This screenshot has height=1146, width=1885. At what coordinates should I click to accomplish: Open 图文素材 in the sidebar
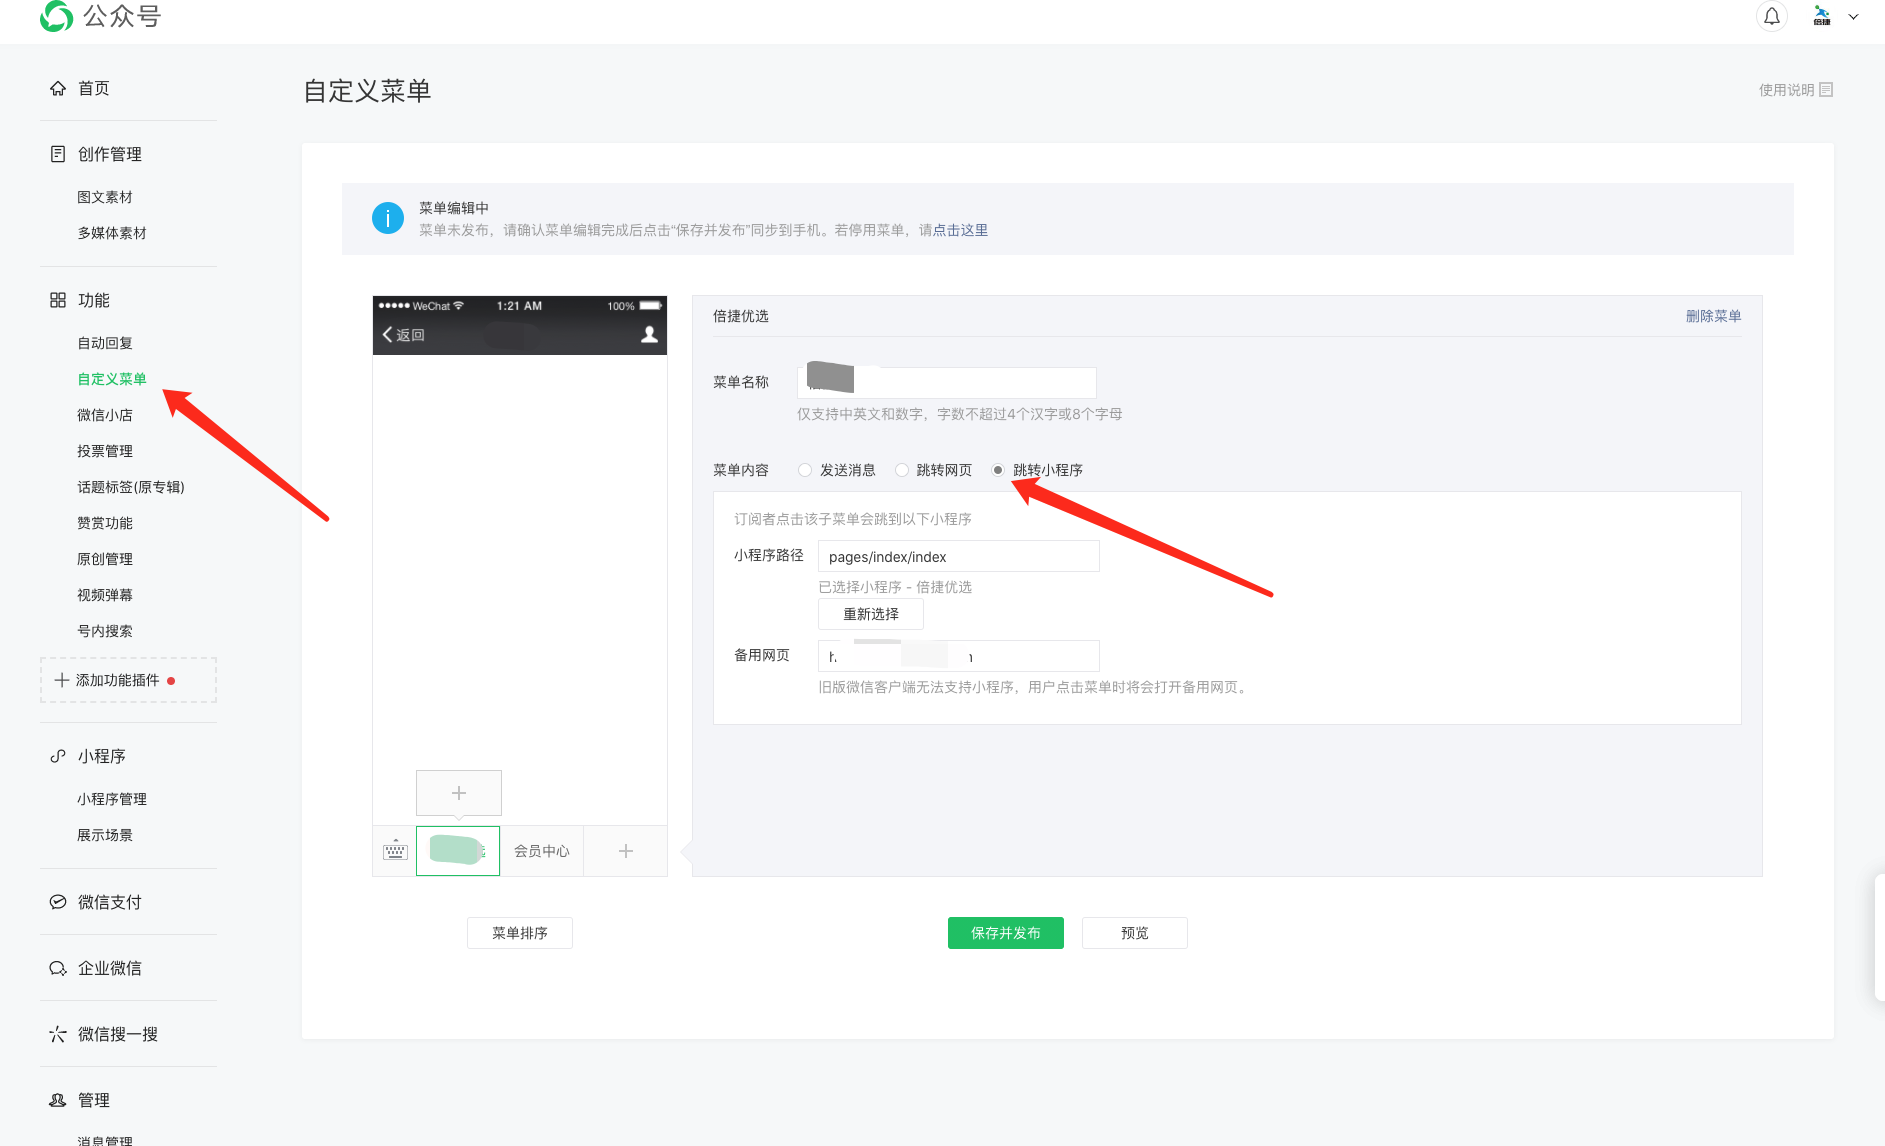click(105, 197)
